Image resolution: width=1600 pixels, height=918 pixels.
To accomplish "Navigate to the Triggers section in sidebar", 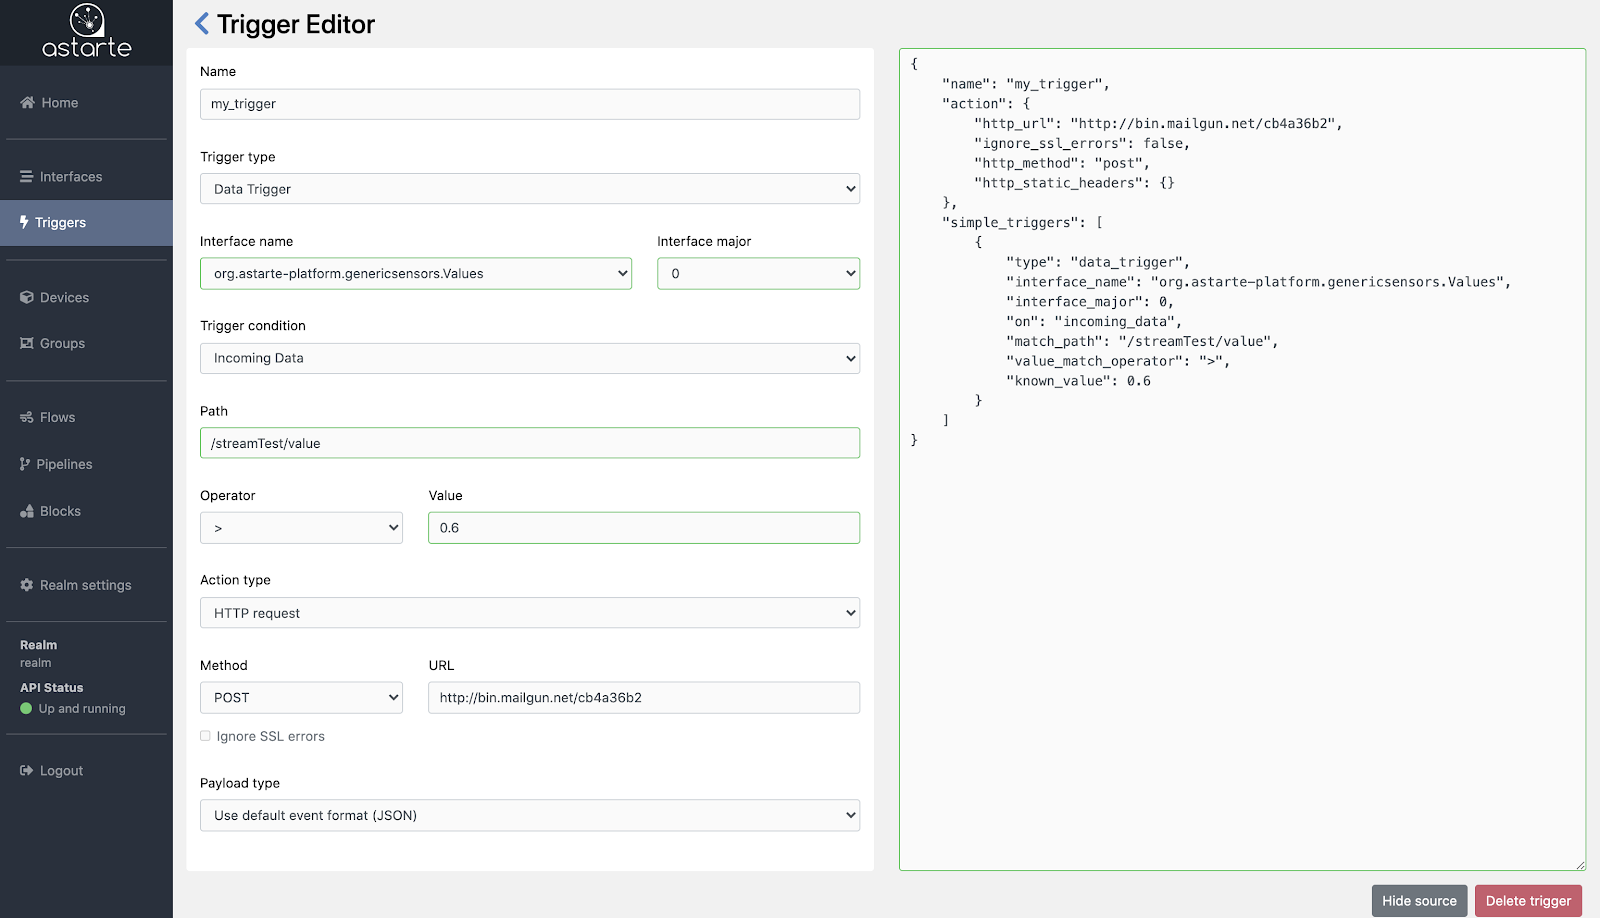I will pos(59,222).
